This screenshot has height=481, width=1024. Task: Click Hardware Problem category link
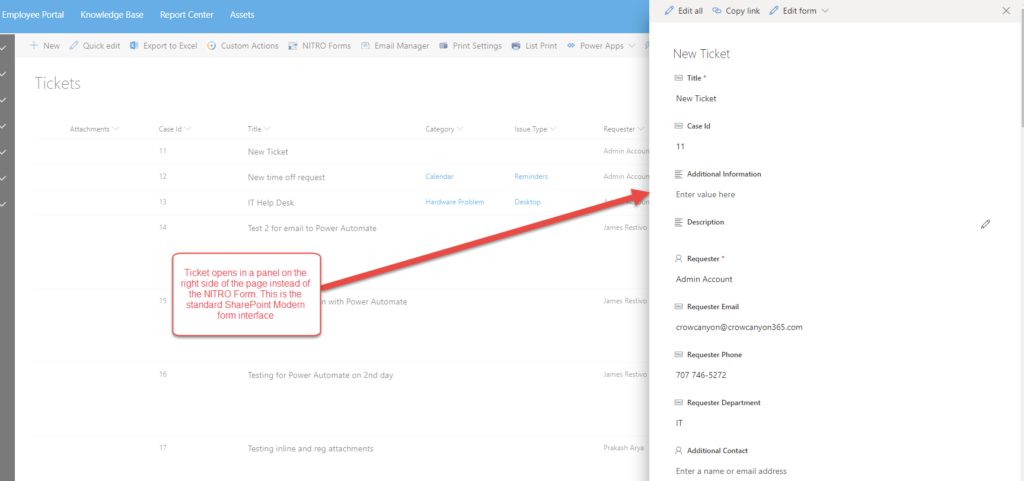pos(454,202)
